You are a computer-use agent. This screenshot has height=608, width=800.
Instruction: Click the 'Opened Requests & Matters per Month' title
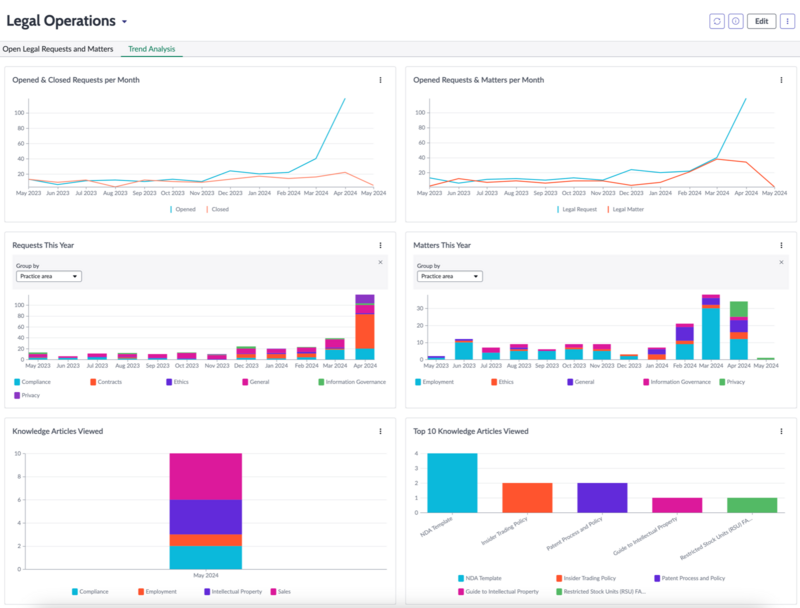(x=479, y=80)
